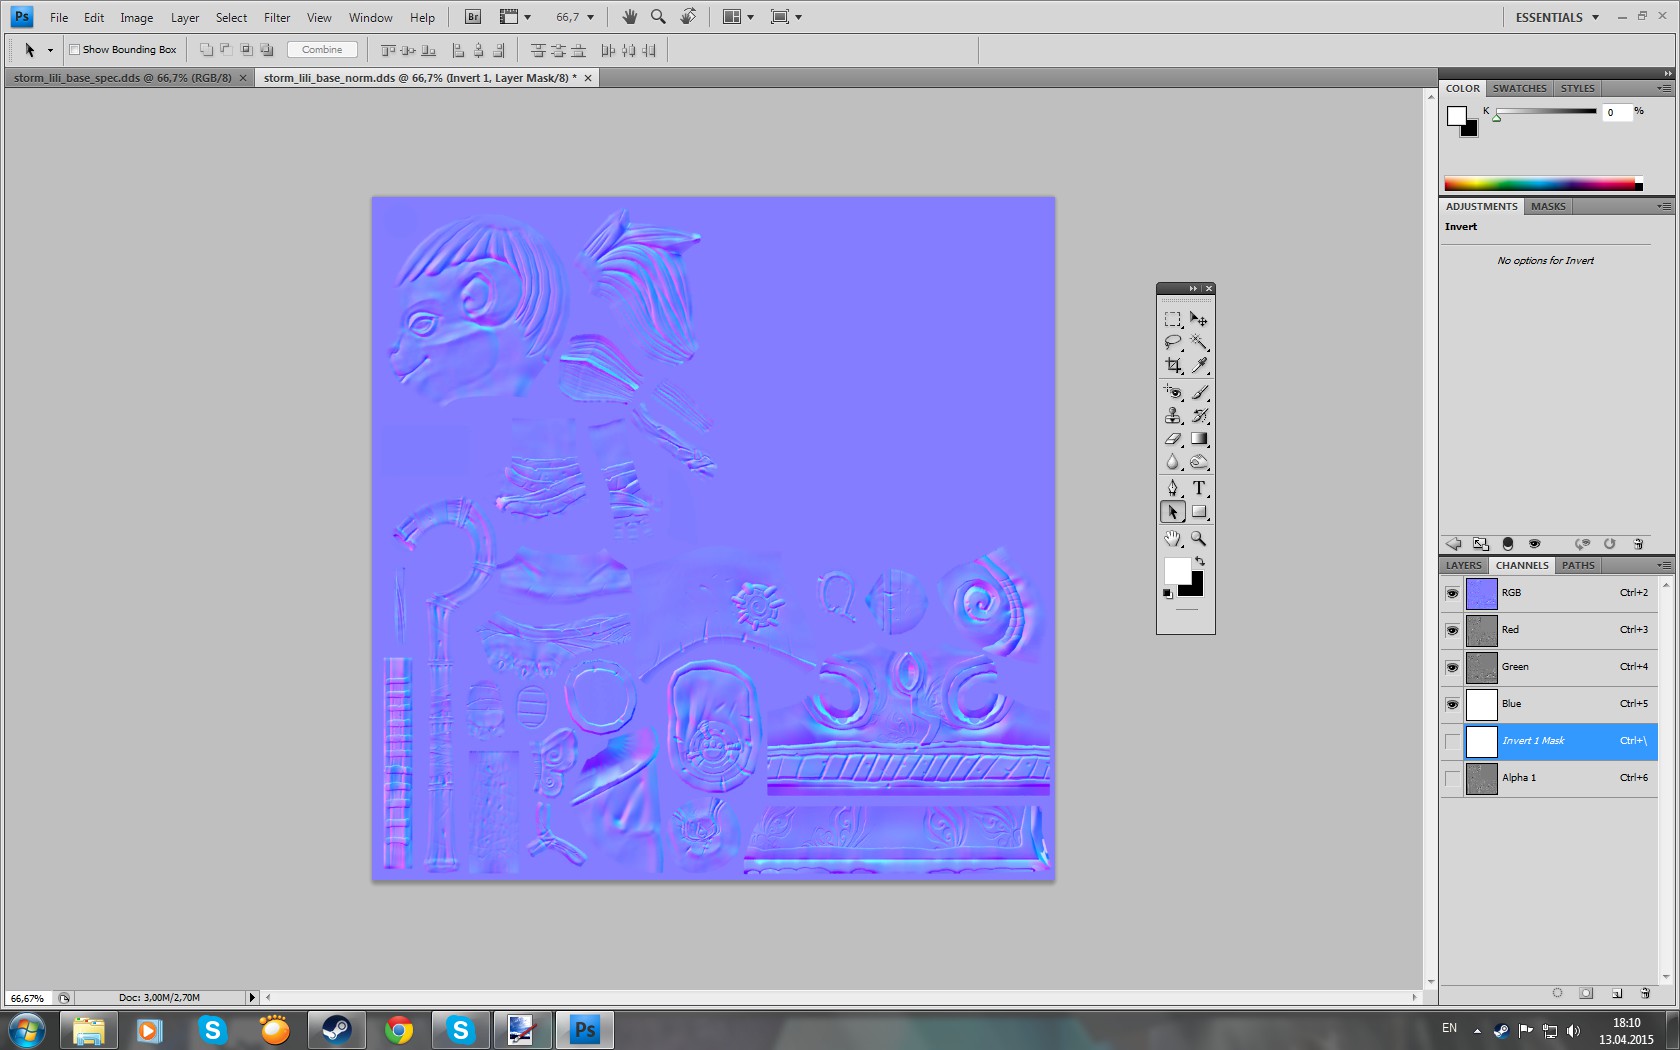The image size is (1680, 1050).
Task: Pick the Red Eye tool
Action: click(1173, 392)
